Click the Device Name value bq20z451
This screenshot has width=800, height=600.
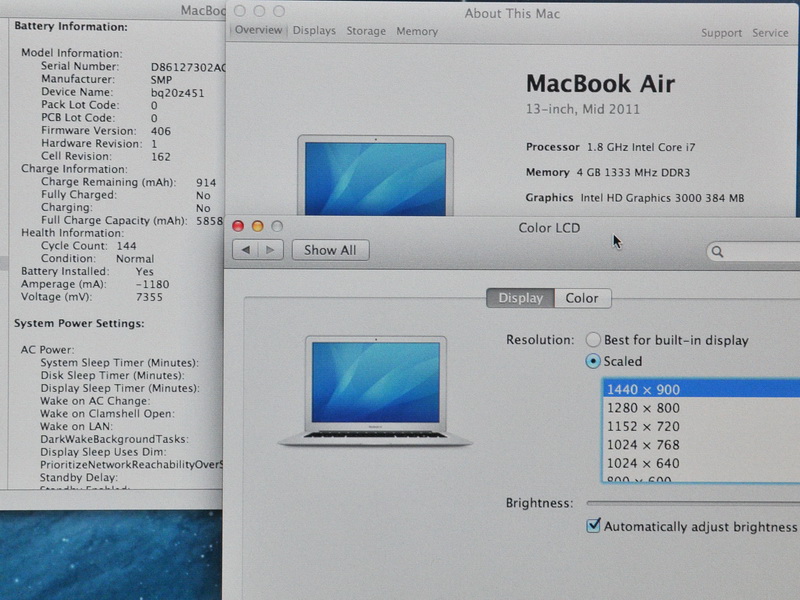click(177, 93)
